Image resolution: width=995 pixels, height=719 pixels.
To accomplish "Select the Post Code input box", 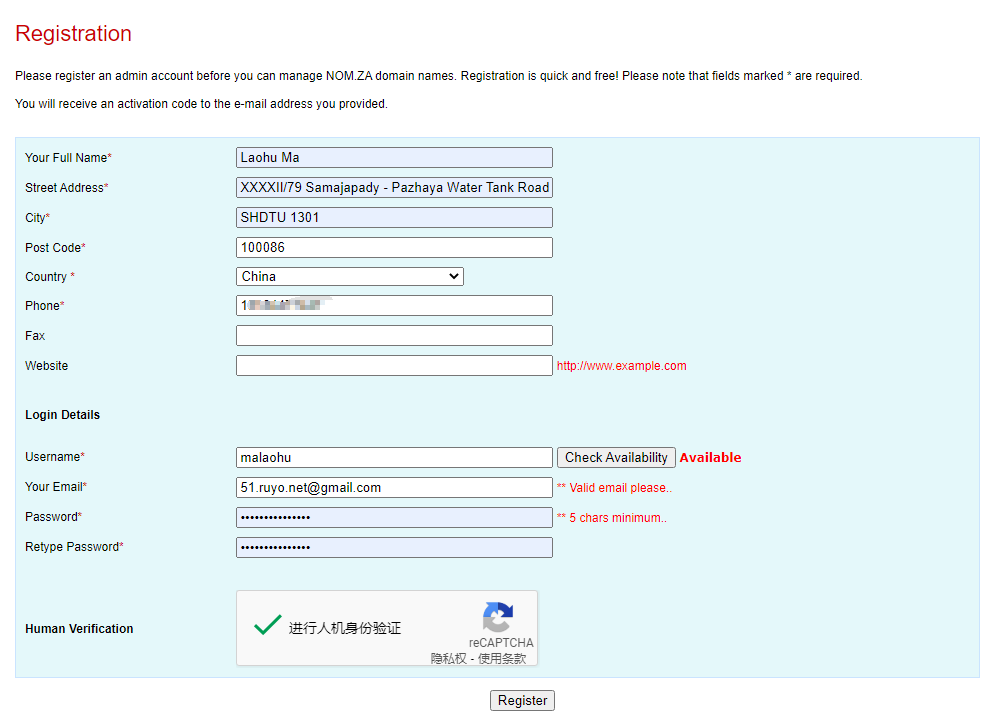I will coord(394,248).
